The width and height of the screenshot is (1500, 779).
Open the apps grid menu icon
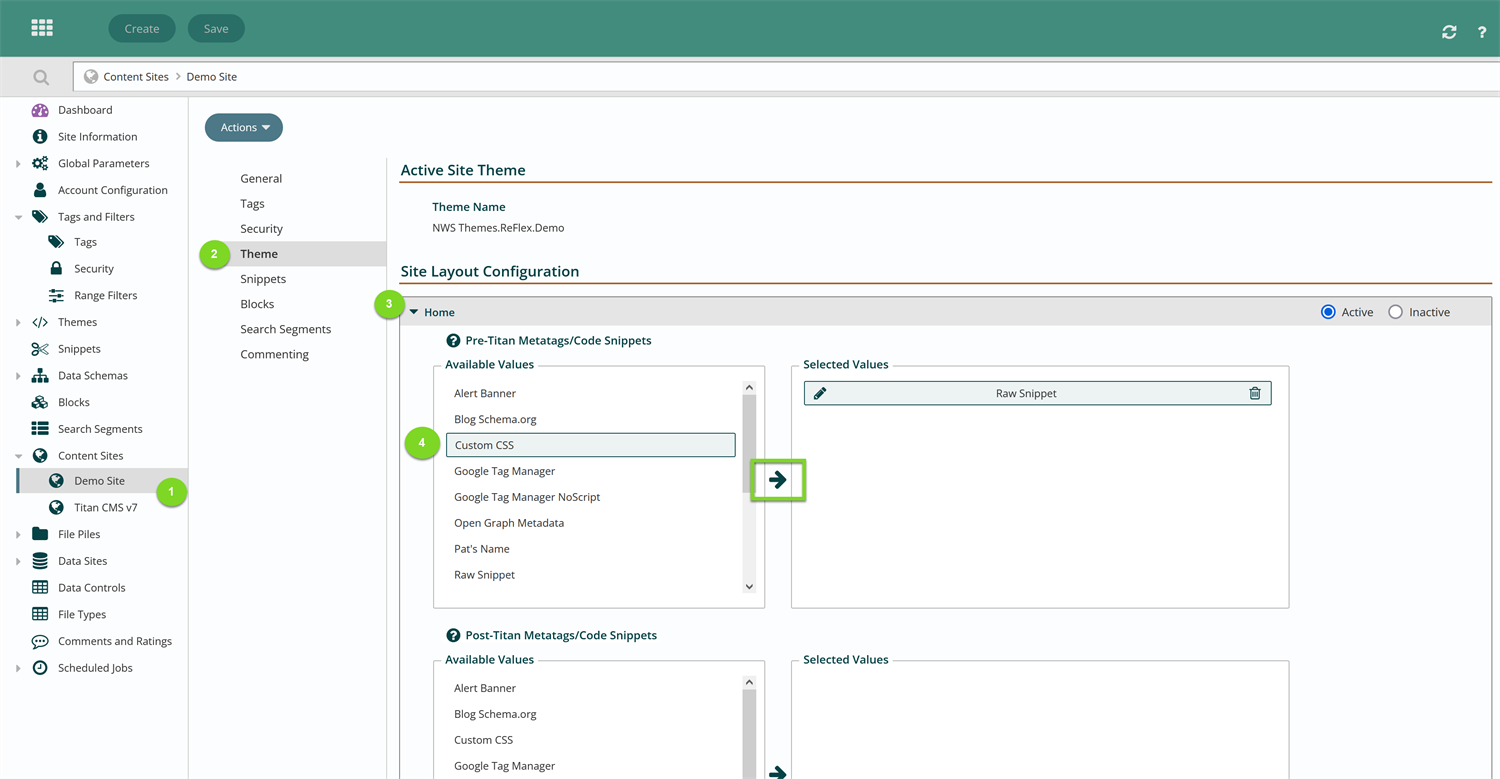42,28
